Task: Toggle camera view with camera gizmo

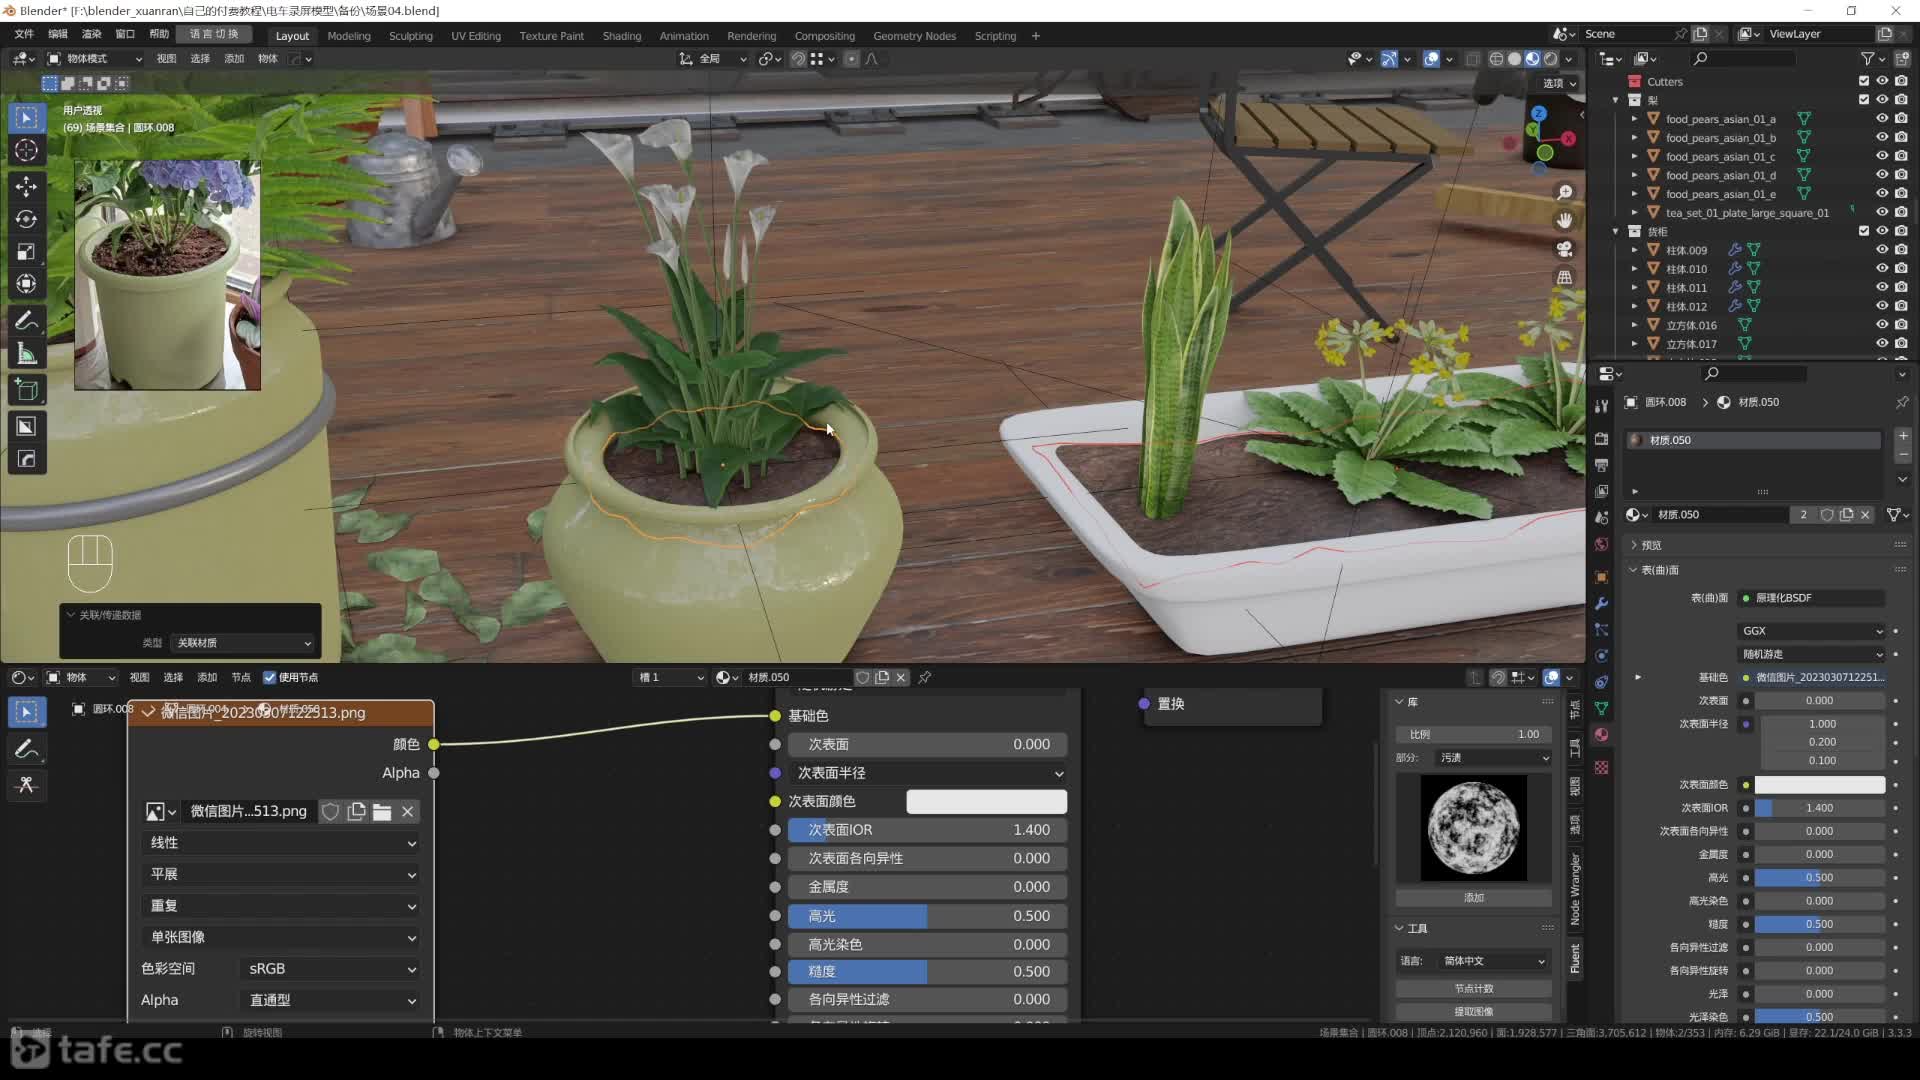Action: click(x=1565, y=249)
